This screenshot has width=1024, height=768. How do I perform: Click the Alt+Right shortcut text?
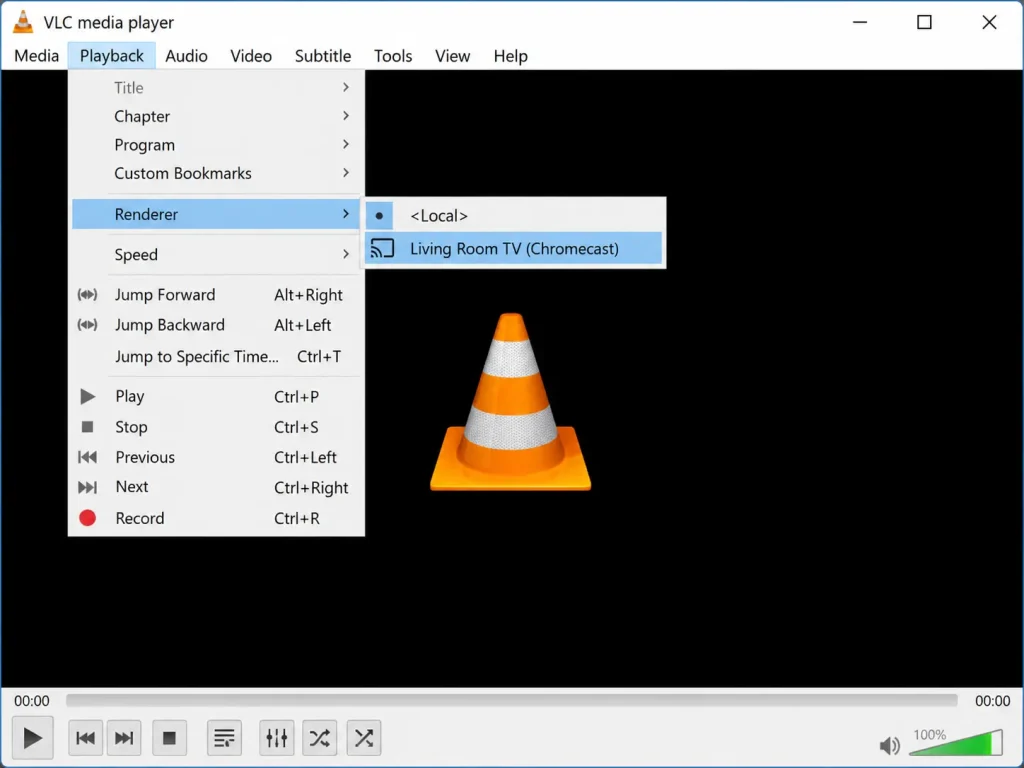(308, 295)
